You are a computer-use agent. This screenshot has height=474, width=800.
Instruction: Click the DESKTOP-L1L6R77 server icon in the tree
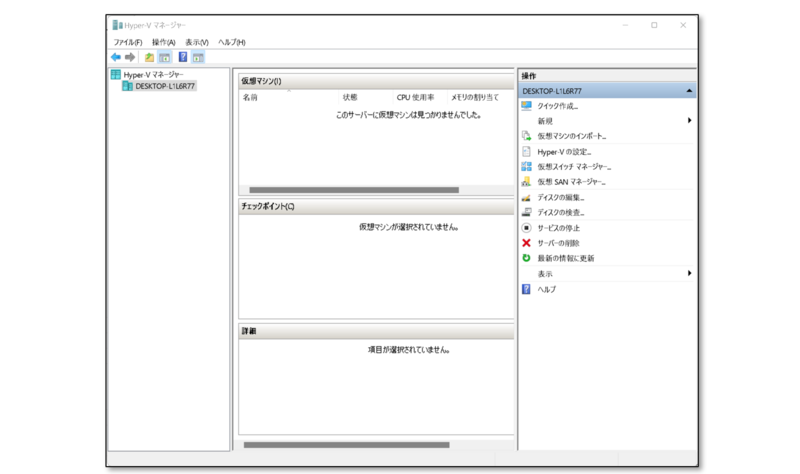(128, 86)
